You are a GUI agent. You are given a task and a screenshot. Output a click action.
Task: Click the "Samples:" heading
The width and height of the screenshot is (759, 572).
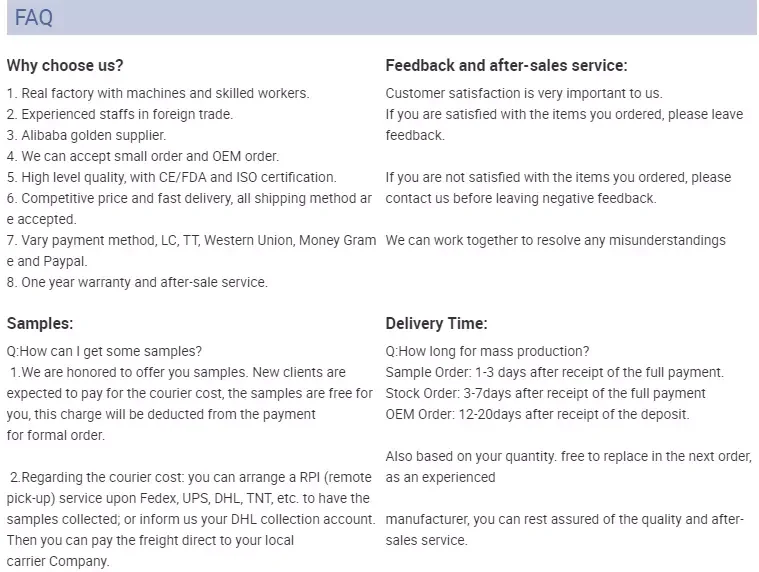(x=40, y=323)
